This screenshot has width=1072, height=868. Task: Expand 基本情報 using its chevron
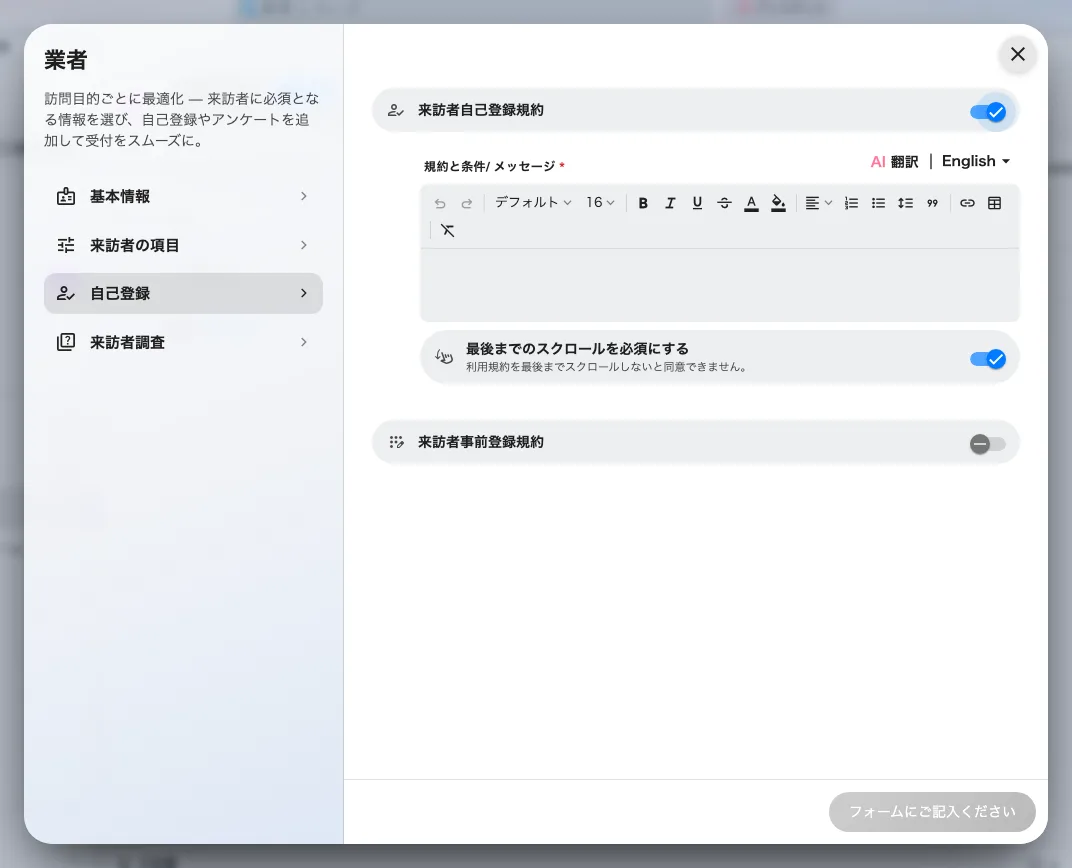pos(304,196)
